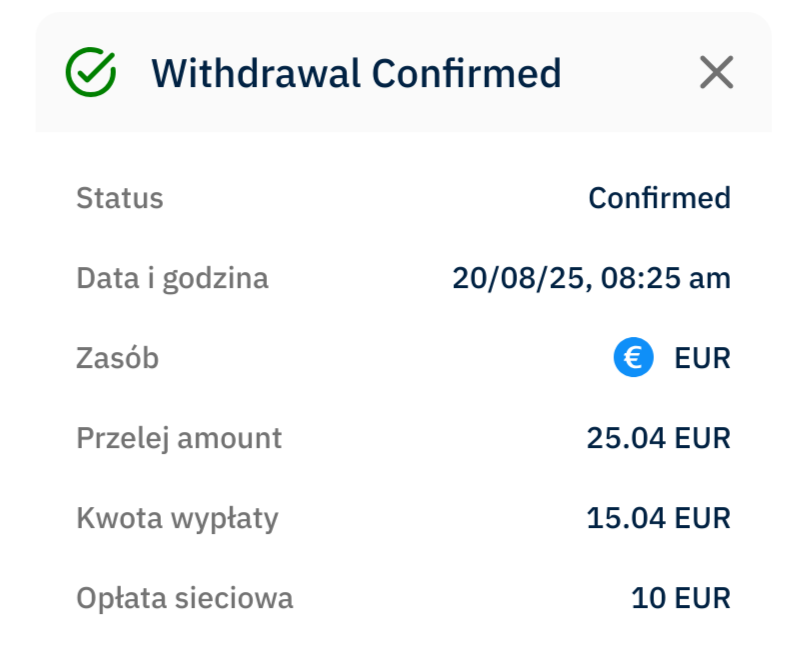Select the 15.04 EUR withdrawal amount

click(x=659, y=518)
